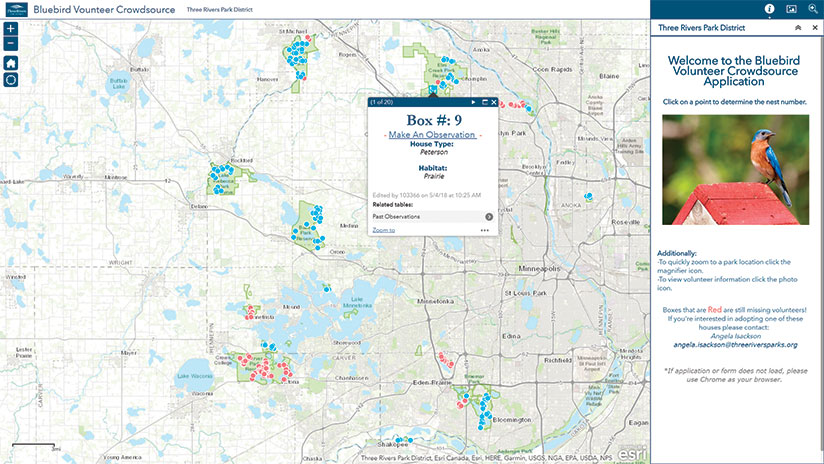The image size is (824, 464).
Task: Click the 'Prairie' habitat value
Action: [434, 176]
